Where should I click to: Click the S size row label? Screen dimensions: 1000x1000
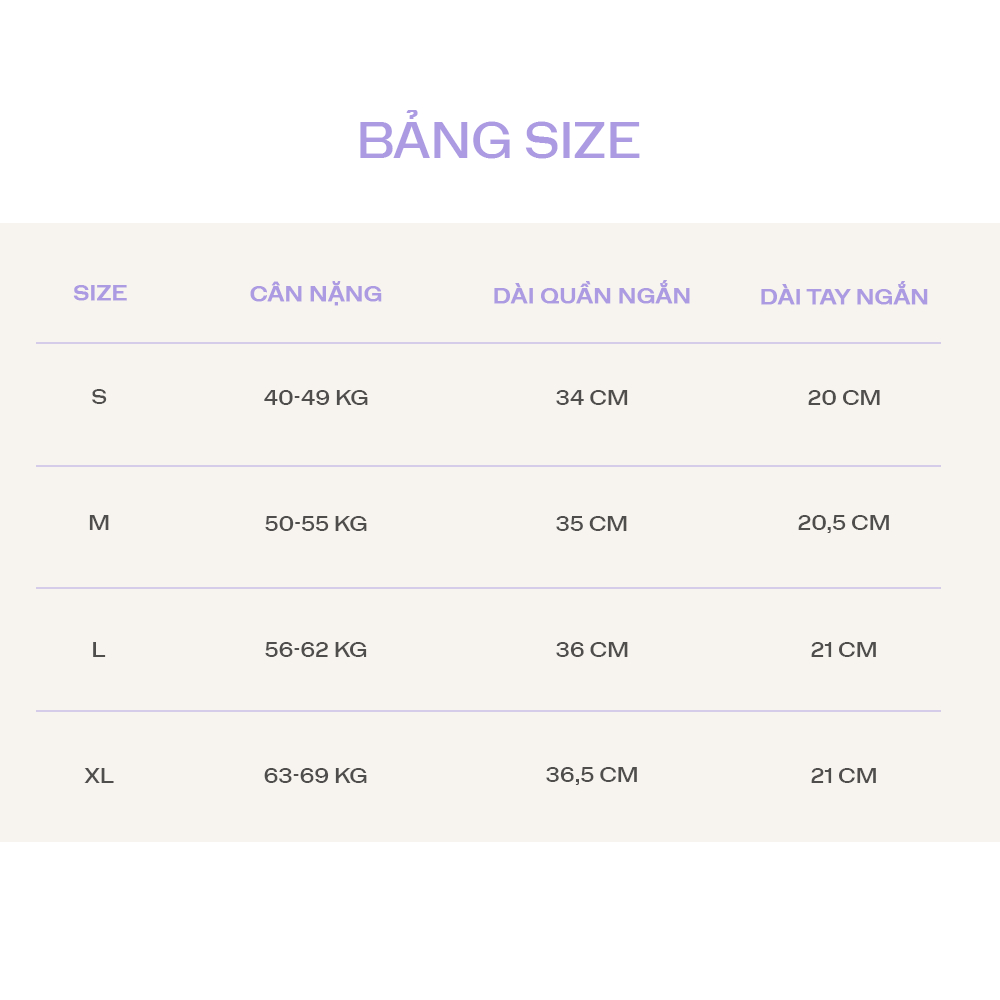pos(99,397)
